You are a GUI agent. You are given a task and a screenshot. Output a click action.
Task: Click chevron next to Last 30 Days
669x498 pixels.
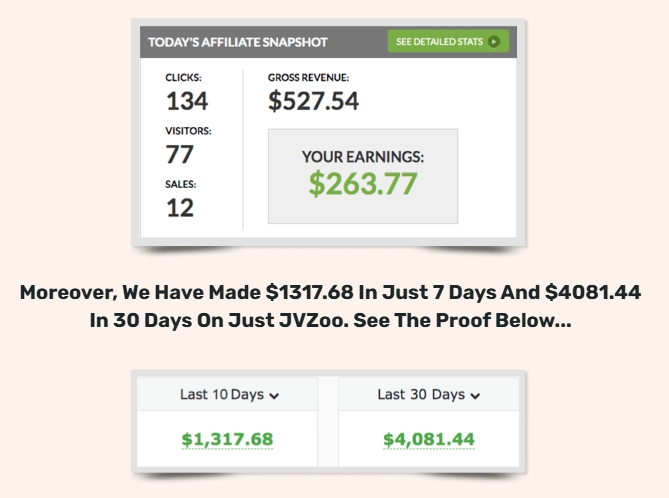pos(475,396)
